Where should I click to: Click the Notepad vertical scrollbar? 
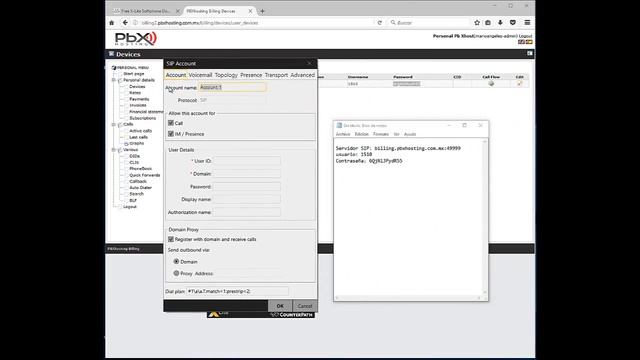pos(485,217)
